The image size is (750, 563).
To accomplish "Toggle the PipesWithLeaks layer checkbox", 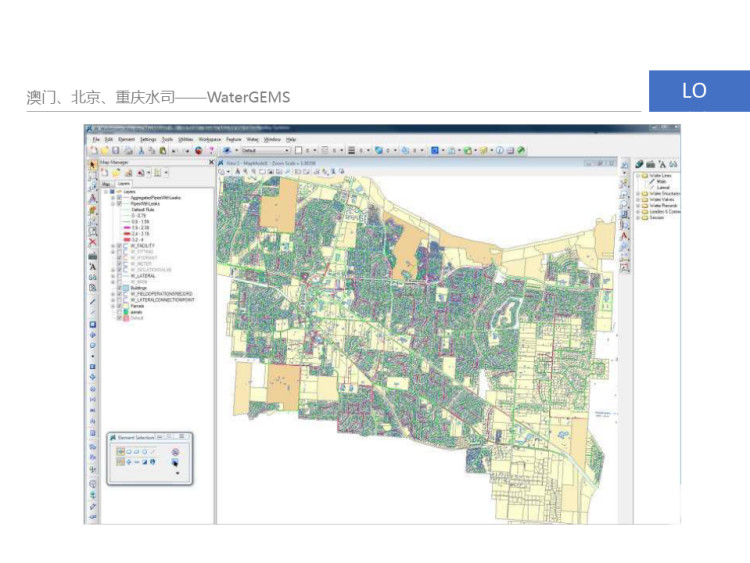I will coord(120,204).
